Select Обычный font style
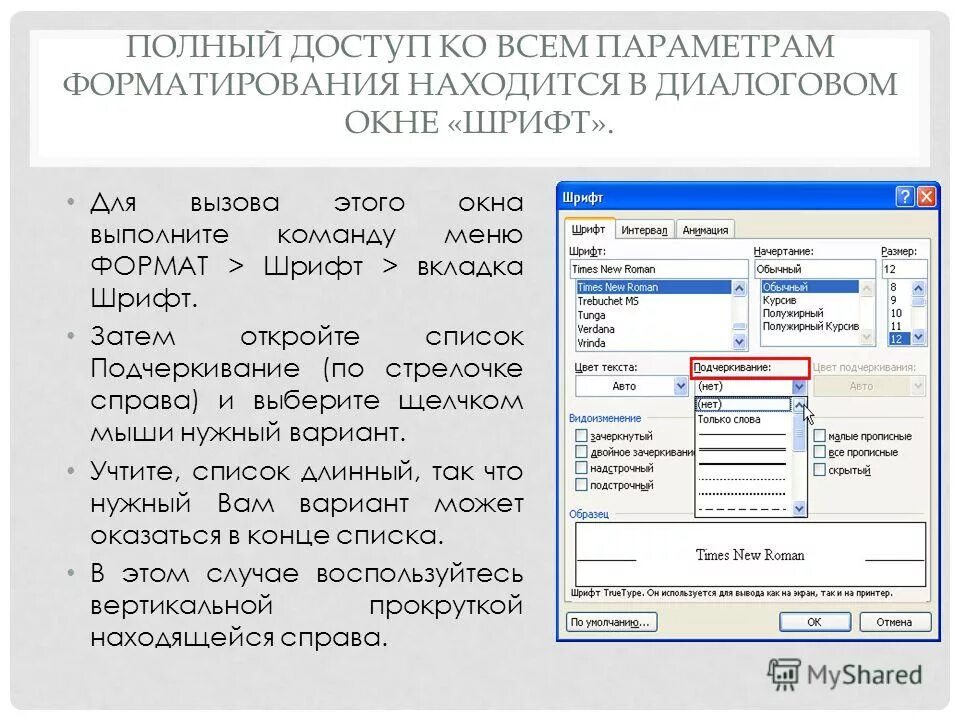 [809, 287]
